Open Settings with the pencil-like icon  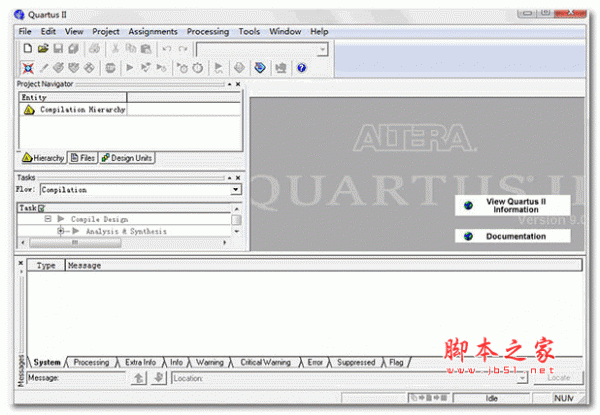pyautogui.click(x=44, y=68)
